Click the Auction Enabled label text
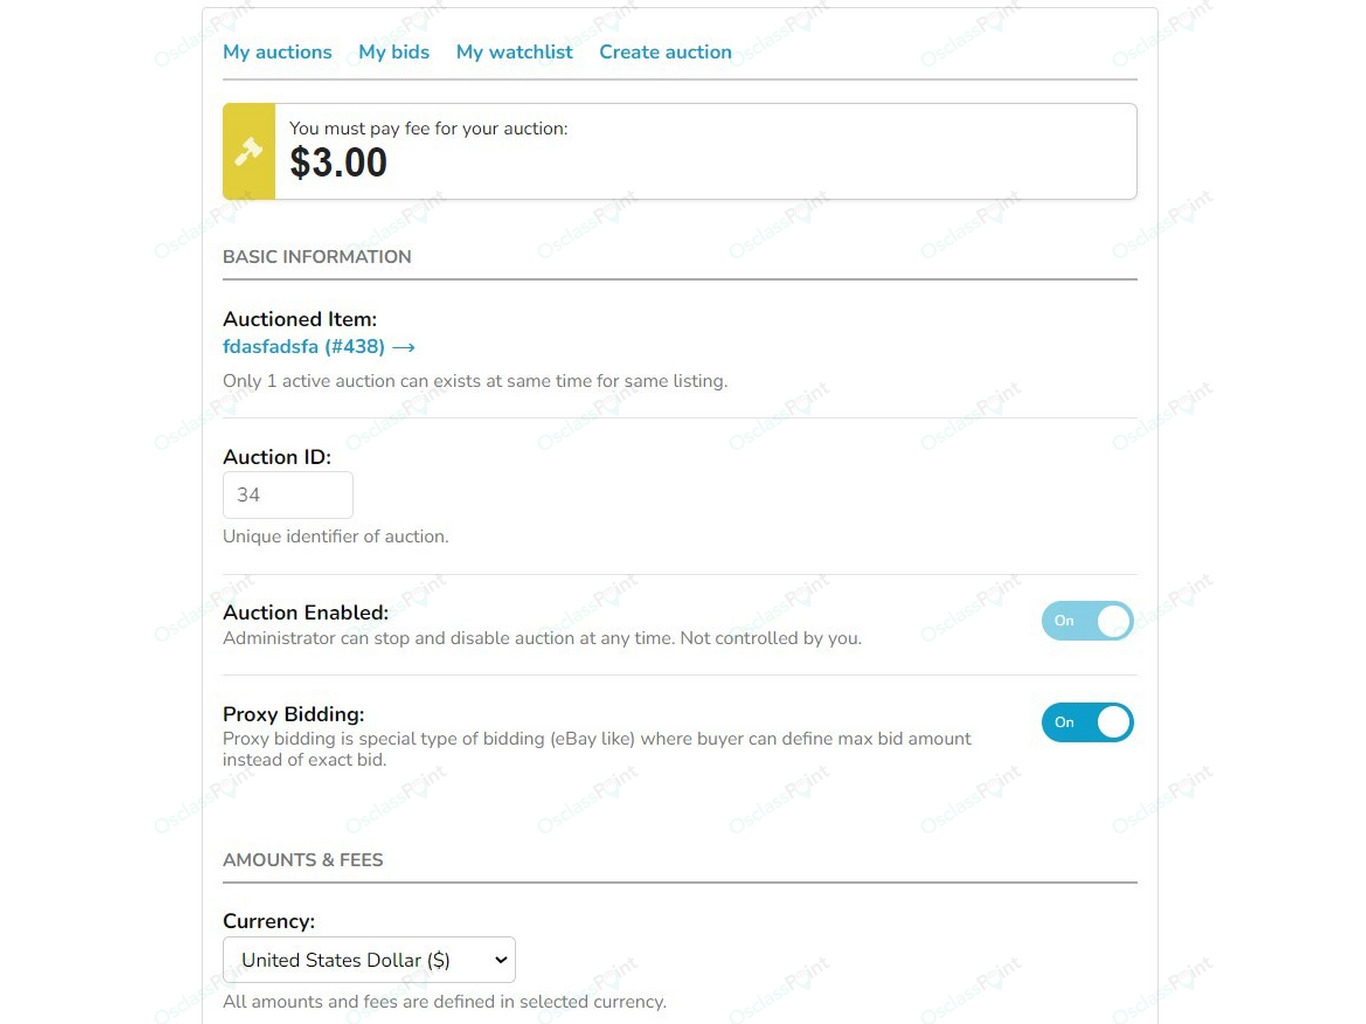The image size is (1366, 1024). click(x=305, y=612)
